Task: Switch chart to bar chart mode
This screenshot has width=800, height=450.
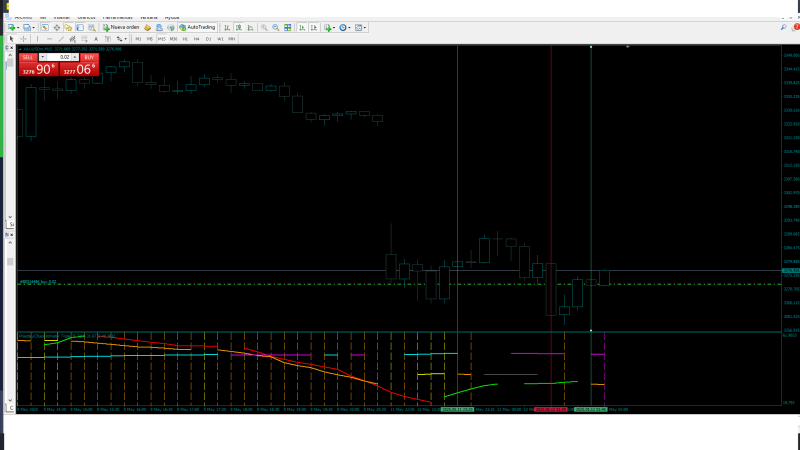Action: click(227, 28)
